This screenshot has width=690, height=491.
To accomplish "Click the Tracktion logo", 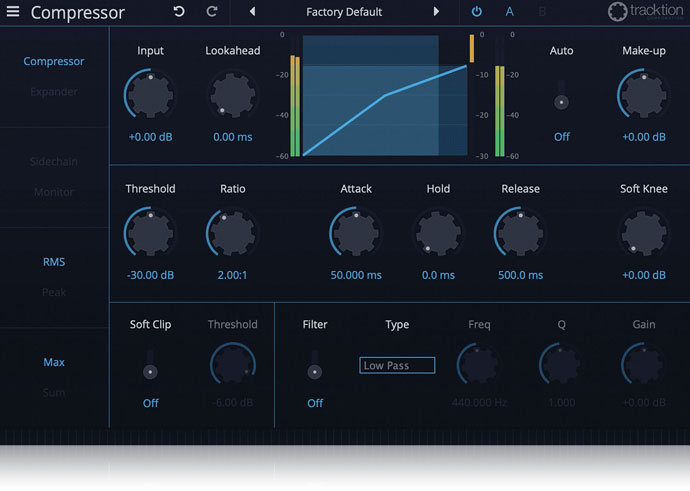I will 646,13.
